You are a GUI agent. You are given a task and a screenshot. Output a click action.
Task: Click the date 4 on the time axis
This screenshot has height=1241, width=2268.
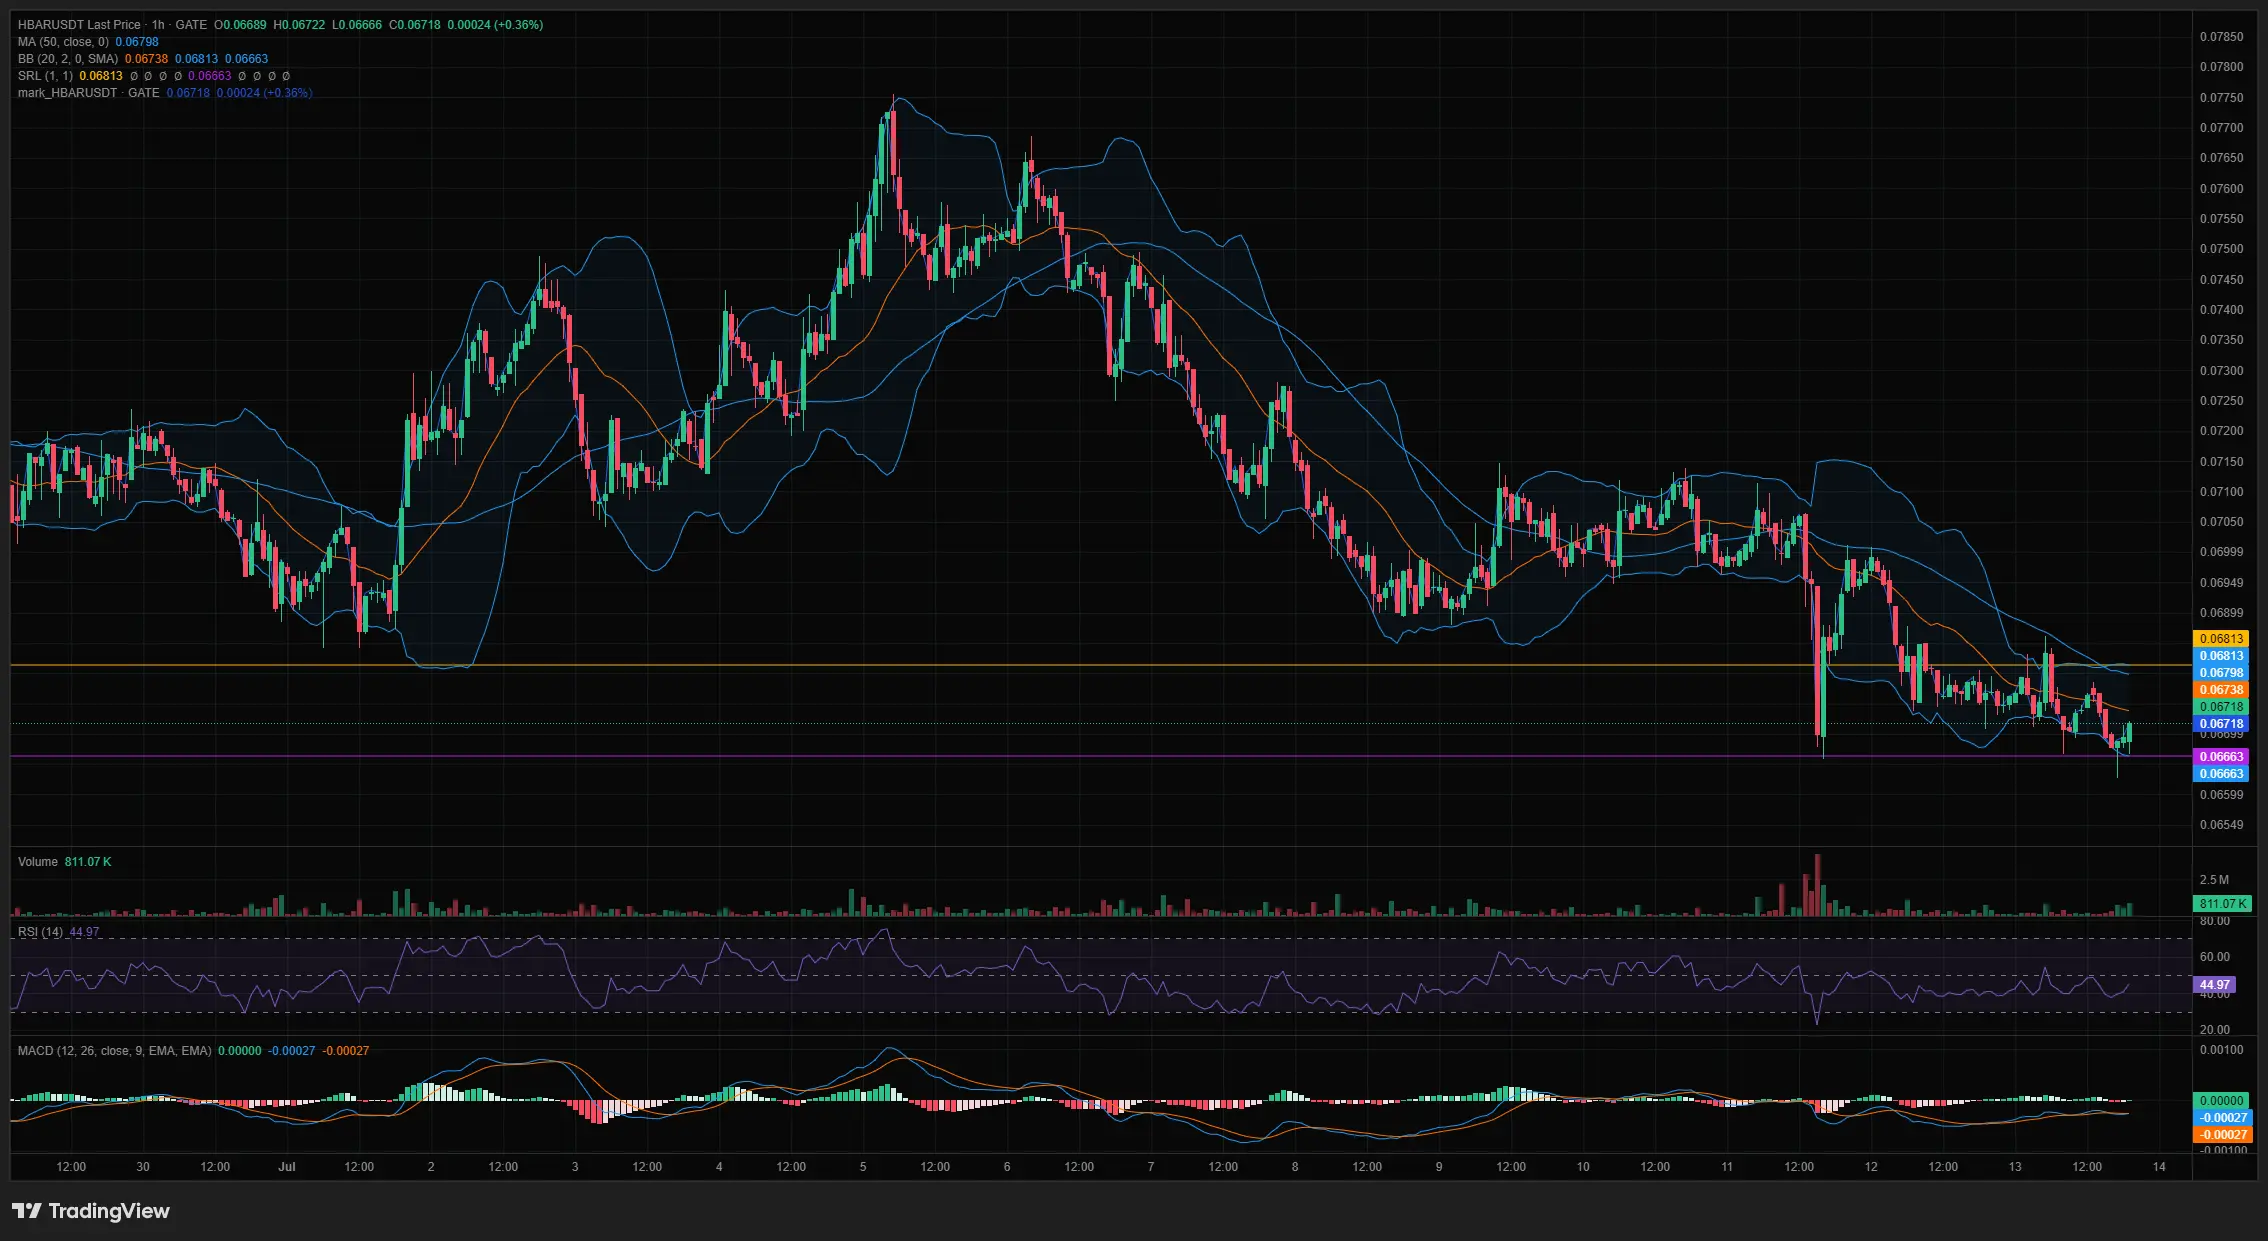[719, 1166]
